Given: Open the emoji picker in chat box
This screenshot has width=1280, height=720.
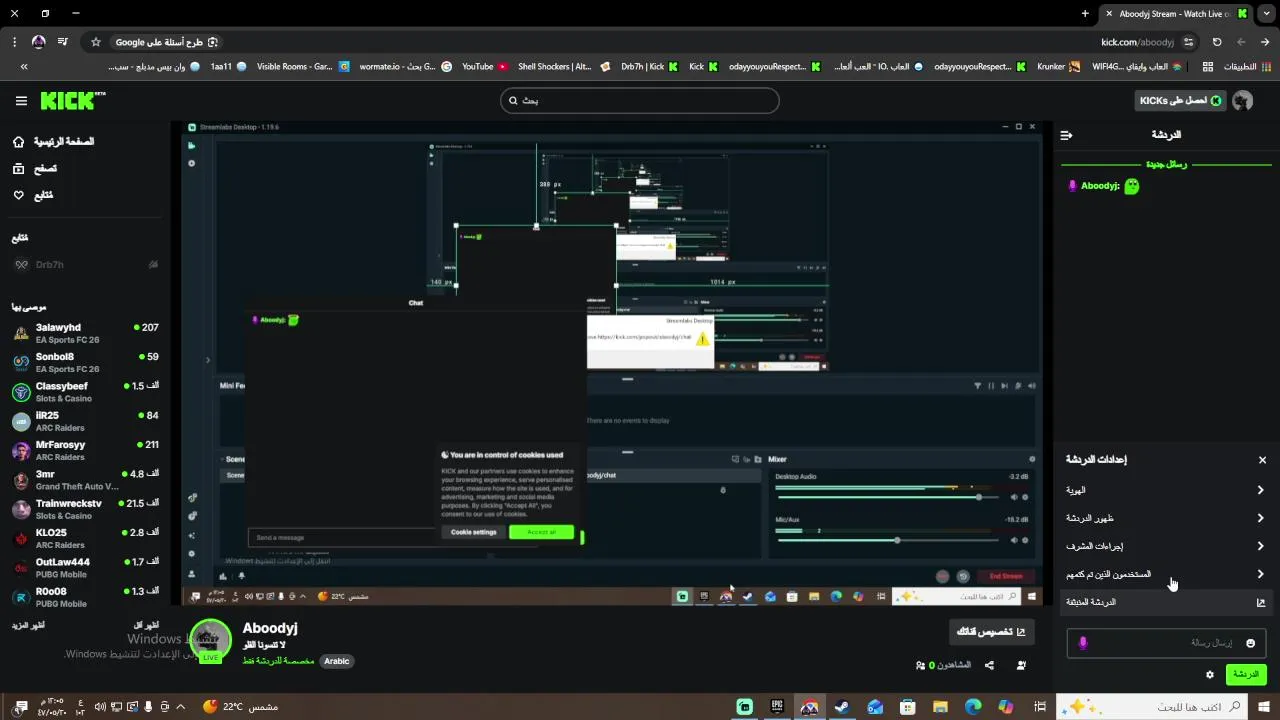Looking at the screenshot, I should 1250,643.
